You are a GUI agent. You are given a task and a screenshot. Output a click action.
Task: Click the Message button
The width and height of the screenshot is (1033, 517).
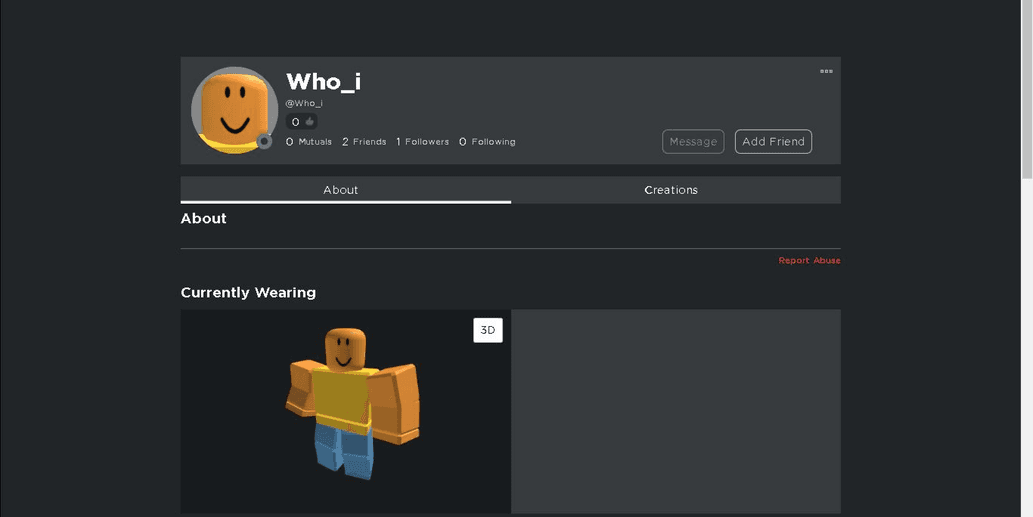coord(693,142)
